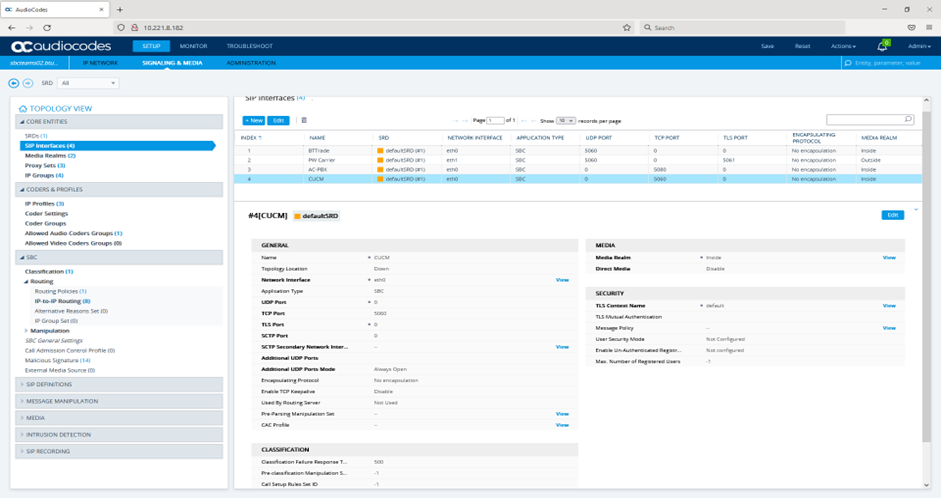This screenshot has width=941, height=498.
Task: Open the SRD filter dropdown
Action: [88, 83]
